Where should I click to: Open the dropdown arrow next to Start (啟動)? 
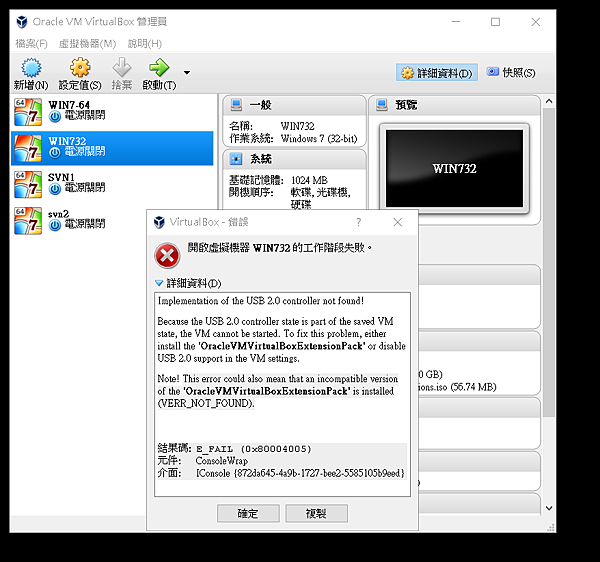pyautogui.click(x=187, y=73)
